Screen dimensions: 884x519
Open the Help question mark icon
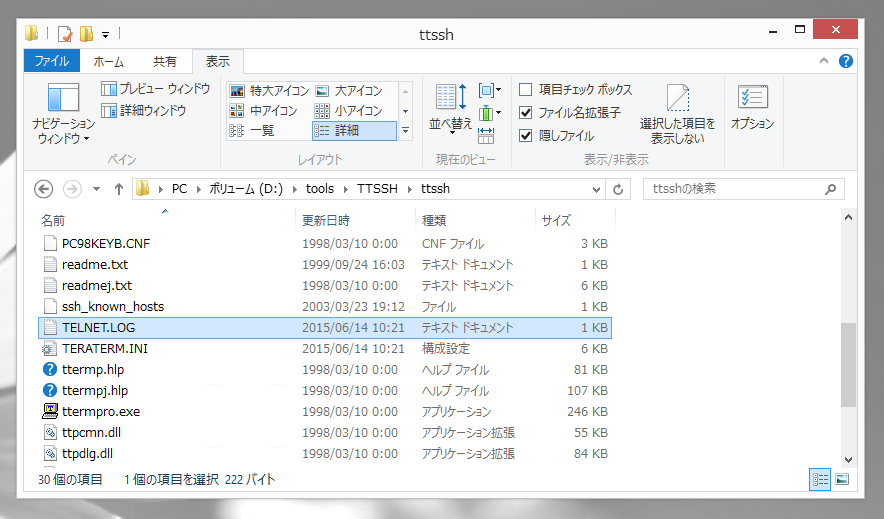(x=846, y=61)
